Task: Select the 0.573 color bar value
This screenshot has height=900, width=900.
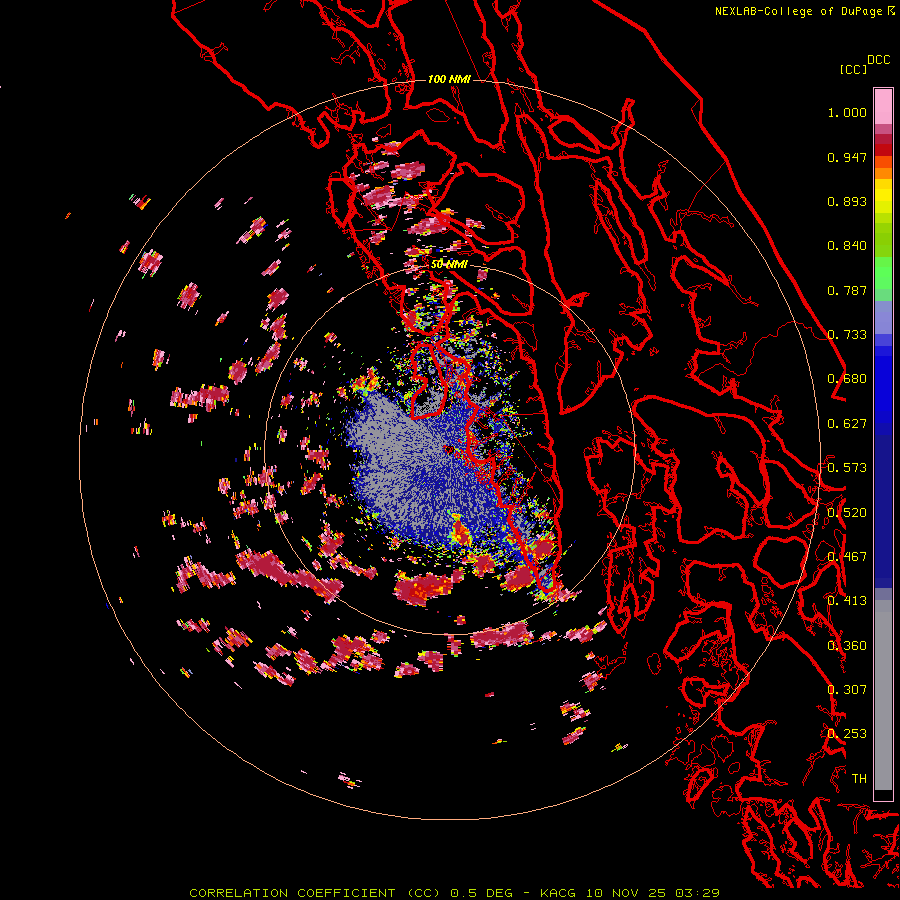Action: (x=847, y=468)
